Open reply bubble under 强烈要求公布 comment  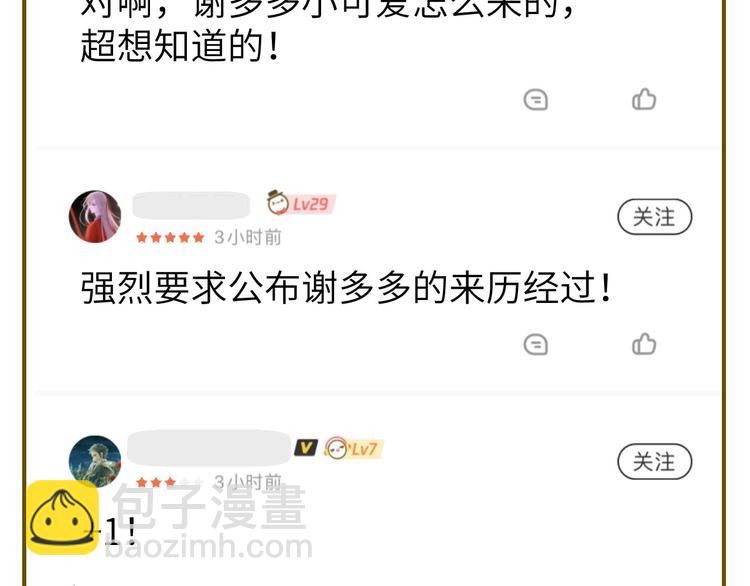click(536, 344)
